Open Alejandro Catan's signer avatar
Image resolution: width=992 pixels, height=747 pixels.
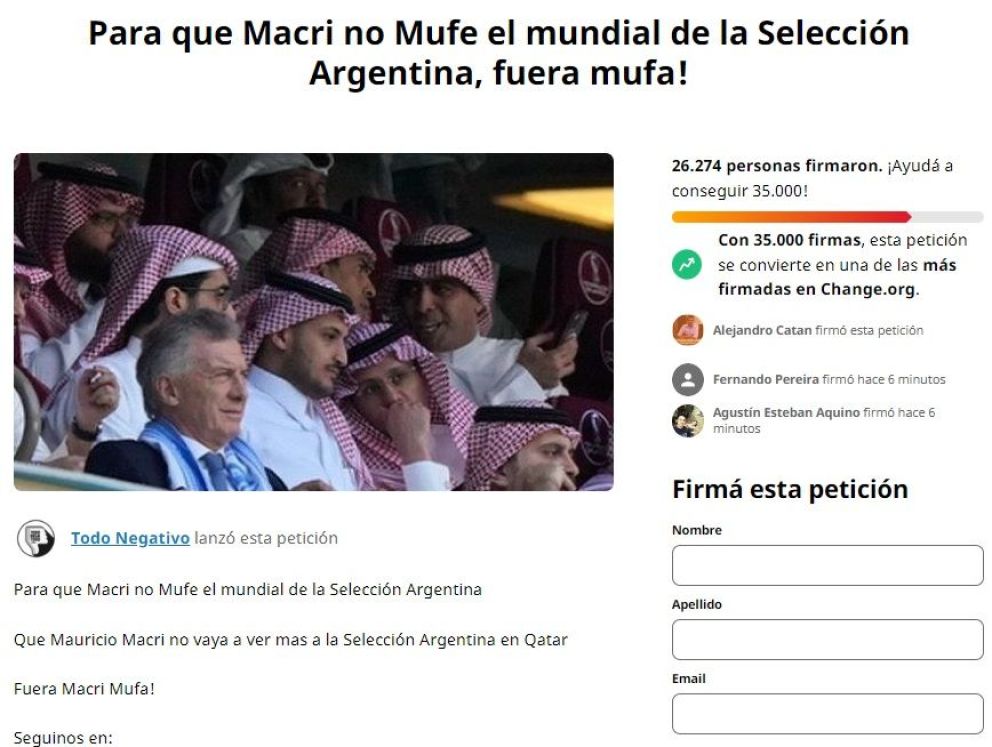(x=688, y=330)
